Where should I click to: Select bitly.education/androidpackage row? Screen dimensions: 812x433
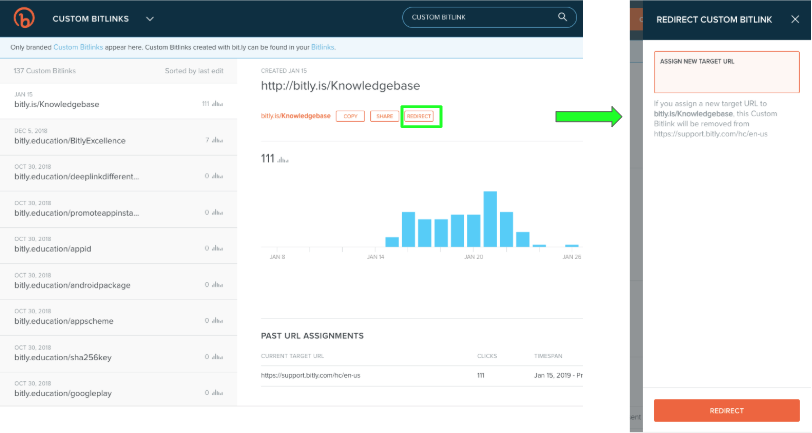(119, 282)
